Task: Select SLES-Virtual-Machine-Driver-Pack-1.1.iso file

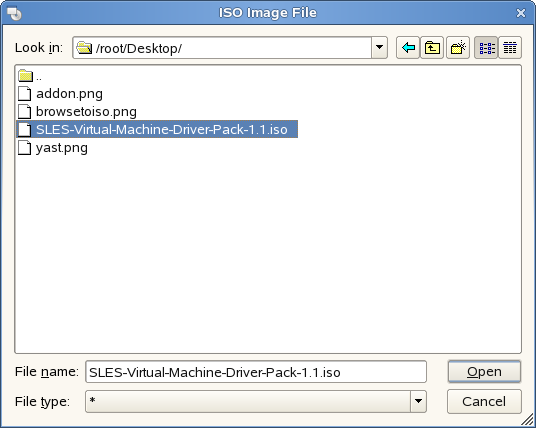Action: [157, 129]
